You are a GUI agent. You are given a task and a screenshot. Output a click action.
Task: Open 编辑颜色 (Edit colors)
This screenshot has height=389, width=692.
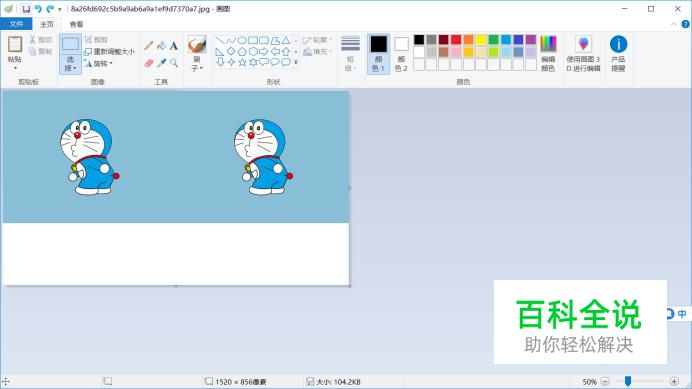point(548,54)
